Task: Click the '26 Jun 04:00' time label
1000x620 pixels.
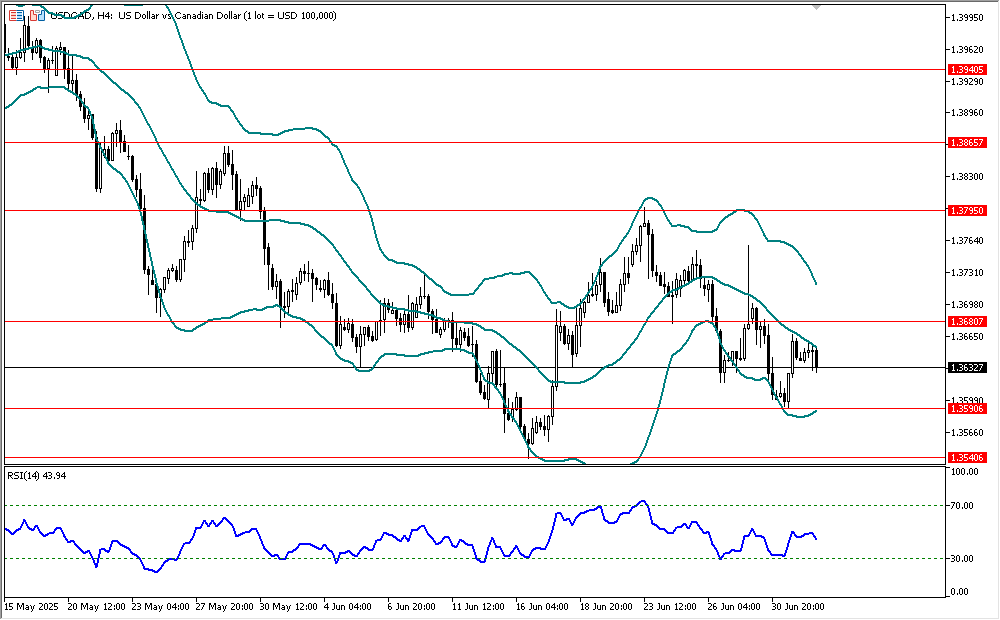Action: 734,606
